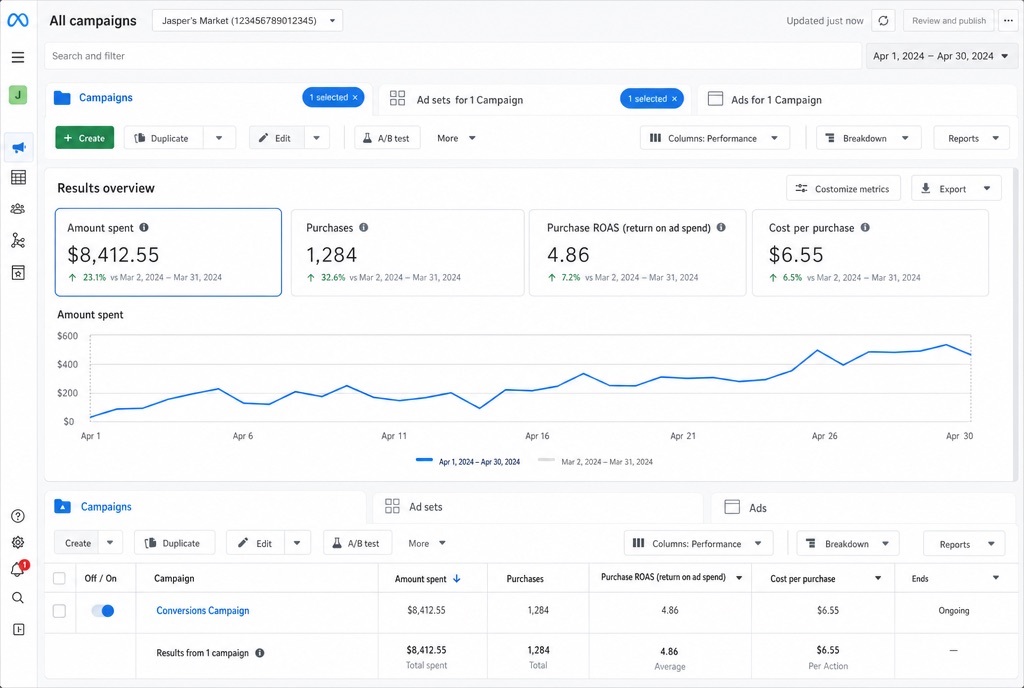
Task: Click the blue folder icon in lower Campaigns tab
Action: 63,507
